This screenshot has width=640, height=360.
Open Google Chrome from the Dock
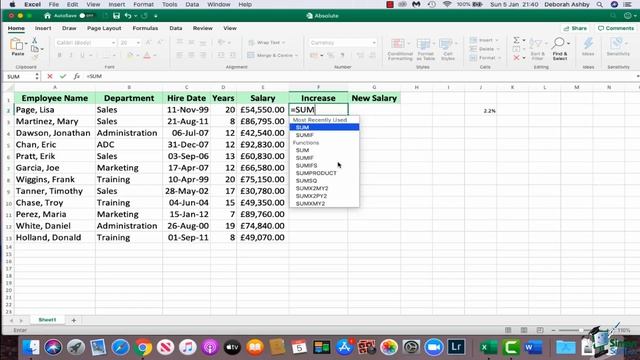point(142,348)
